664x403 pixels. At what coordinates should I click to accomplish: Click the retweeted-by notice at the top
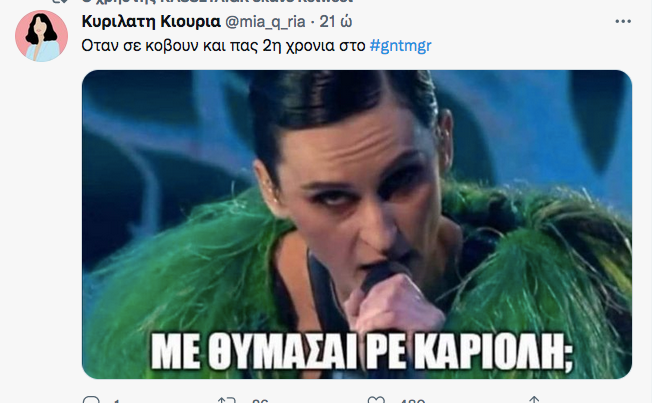(x=217, y=1)
